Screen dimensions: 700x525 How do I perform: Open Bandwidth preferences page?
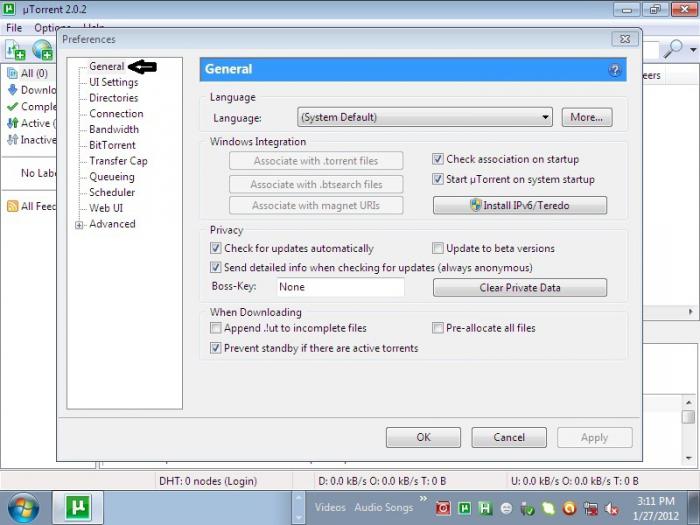tap(114, 129)
